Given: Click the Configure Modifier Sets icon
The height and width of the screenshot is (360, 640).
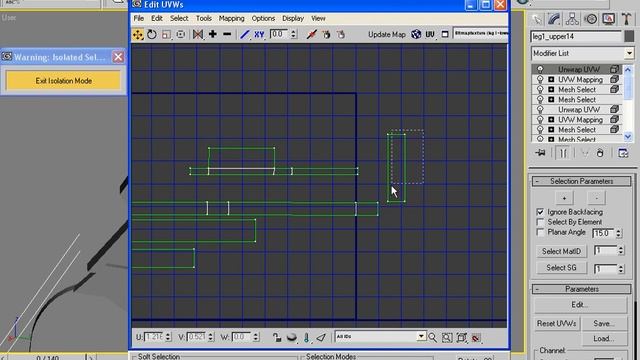Looking at the screenshot, I should click(623, 153).
